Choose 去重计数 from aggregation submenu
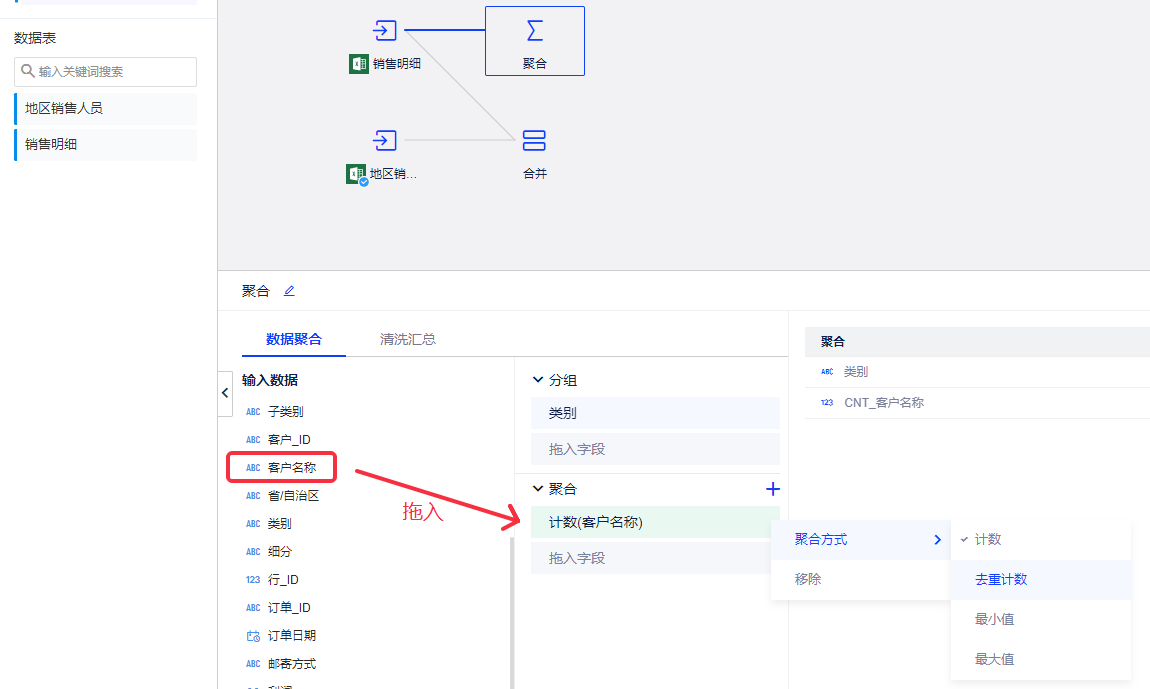This screenshot has width=1150, height=689. point(1001,579)
